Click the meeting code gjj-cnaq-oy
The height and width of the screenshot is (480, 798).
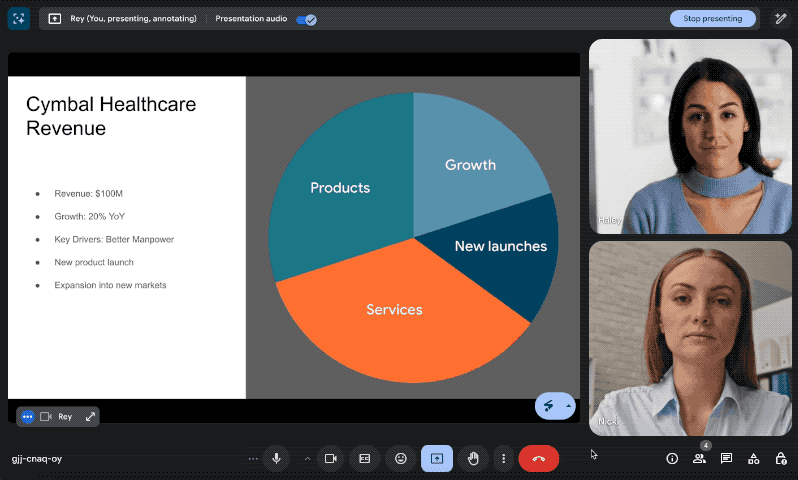[37, 459]
